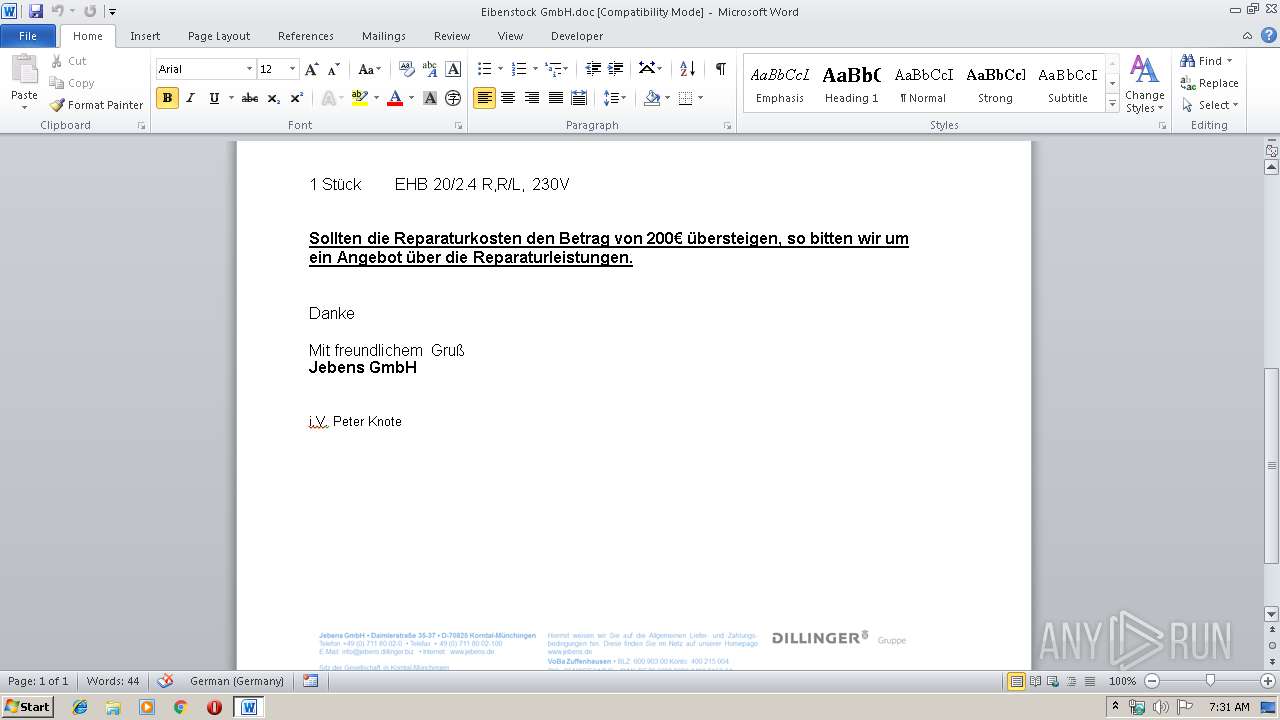Click the Paste icon
Viewport: 1280px width, 720px height.
pyautogui.click(x=24, y=70)
